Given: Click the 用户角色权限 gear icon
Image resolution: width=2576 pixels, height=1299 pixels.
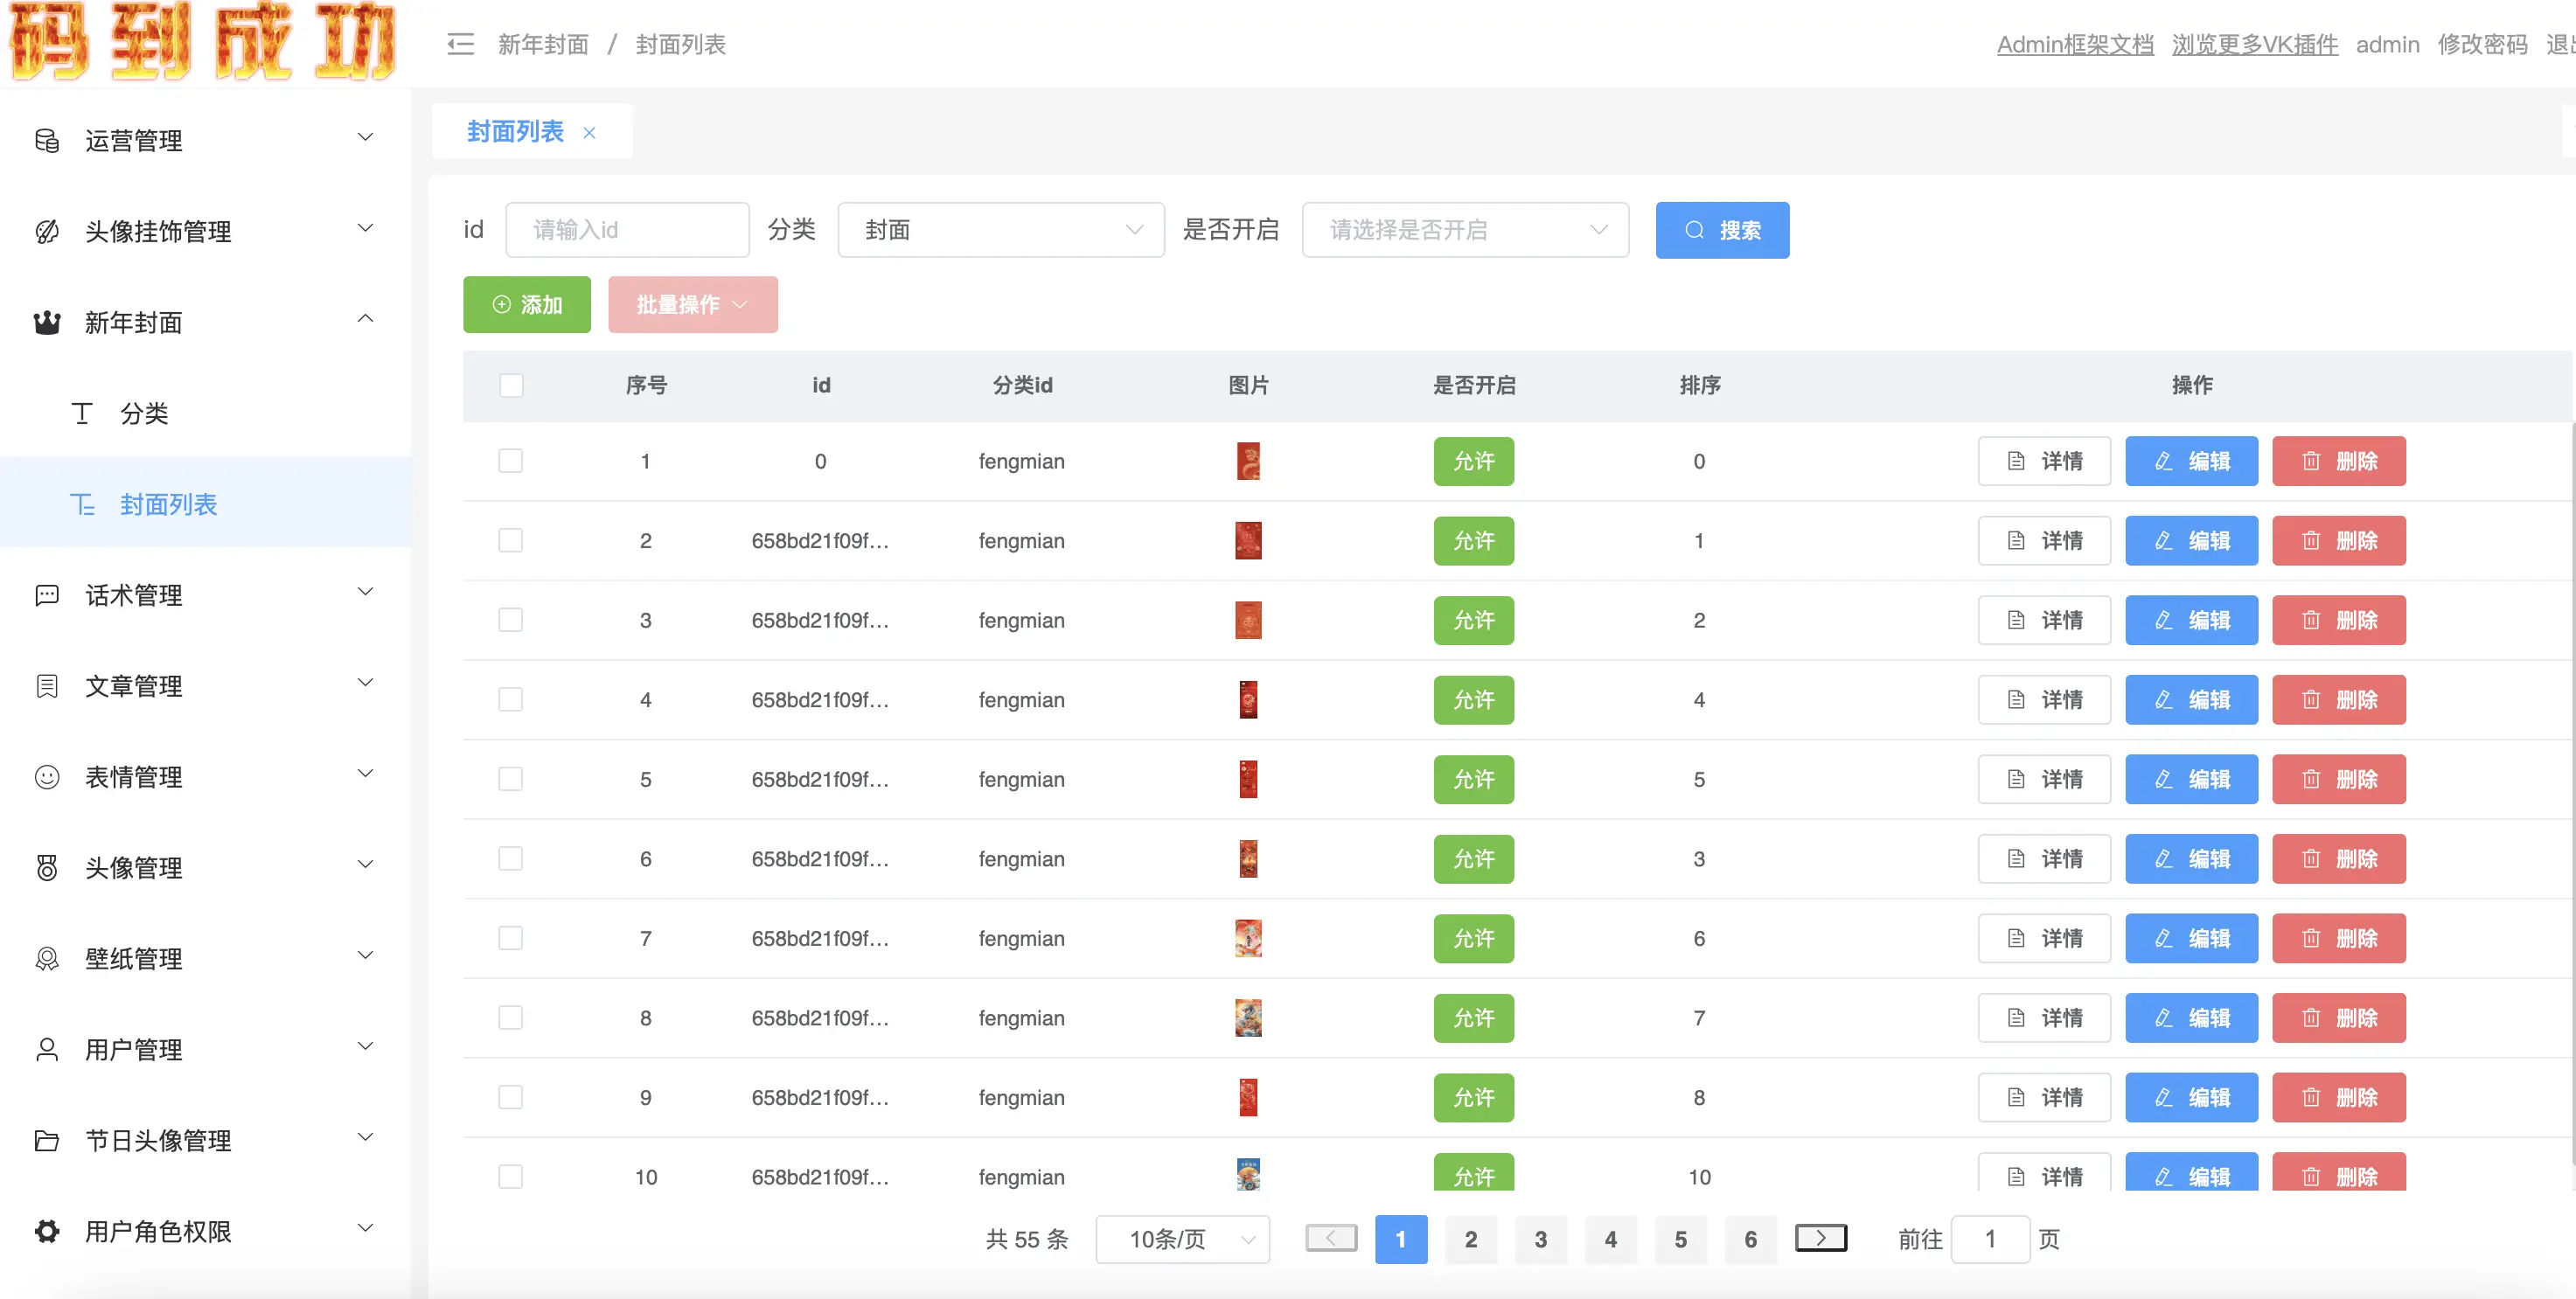Looking at the screenshot, I should (x=47, y=1231).
